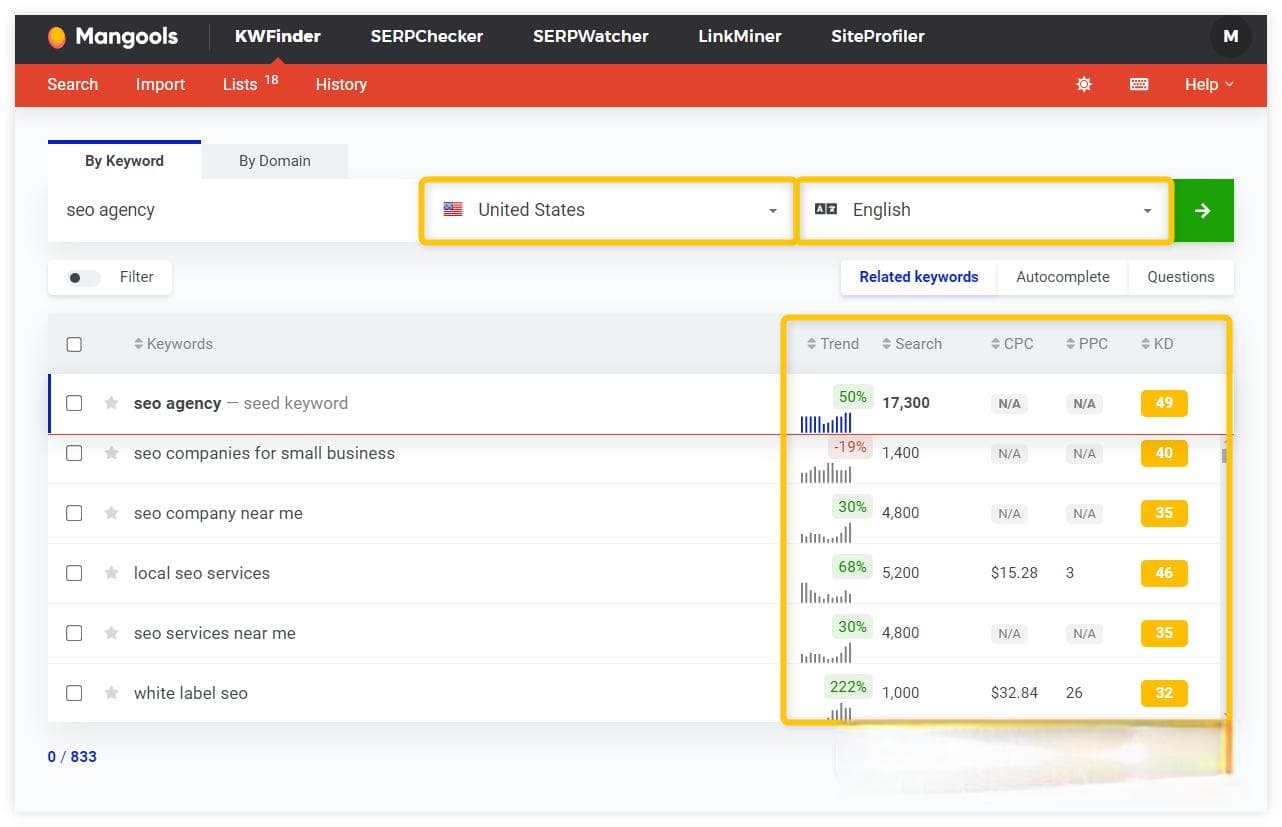The height and width of the screenshot is (827, 1282).
Task: Star the seo services near me keyword
Action: (x=112, y=633)
